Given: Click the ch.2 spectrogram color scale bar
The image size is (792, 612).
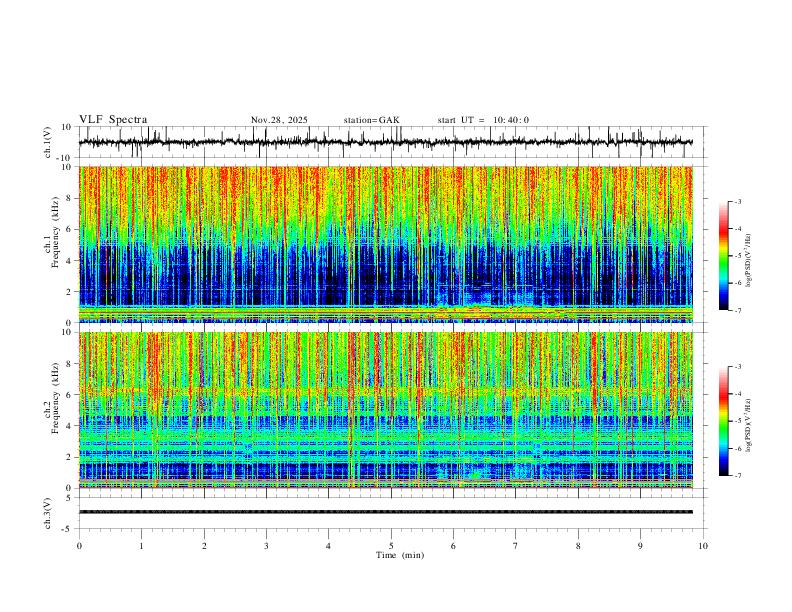Looking at the screenshot, I should (x=724, y=421).
